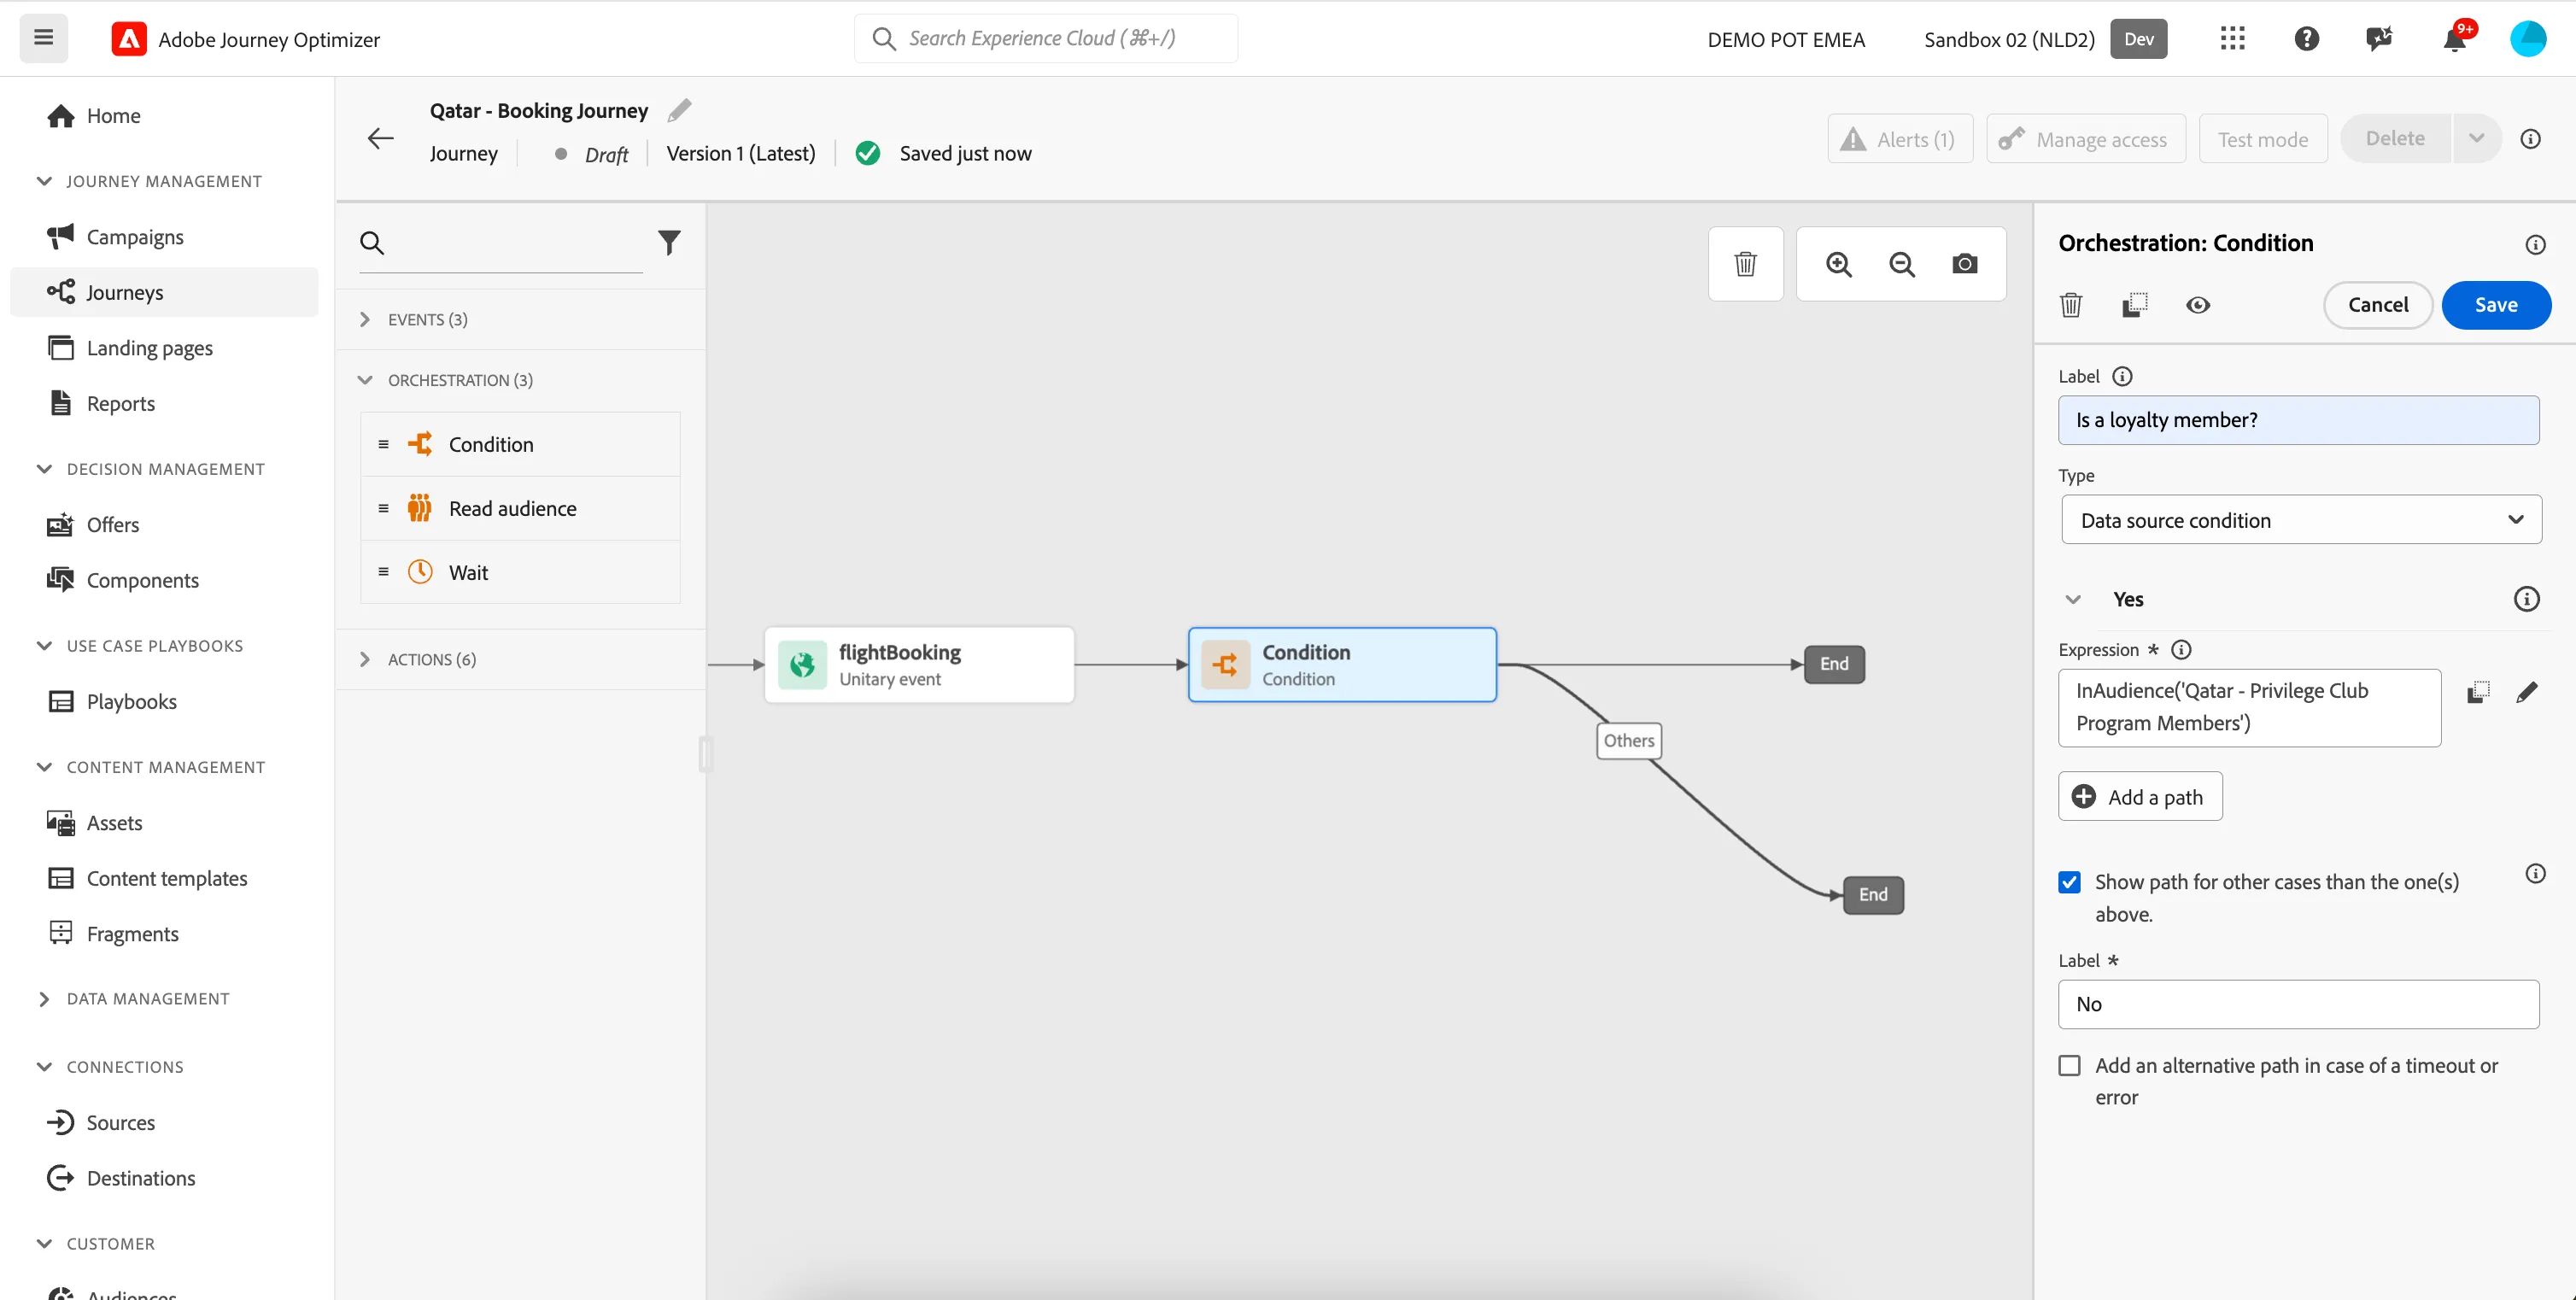Open the hamburger navigation menu
The width and height of the screenshot is (2576, 1300).
[43, 38]
